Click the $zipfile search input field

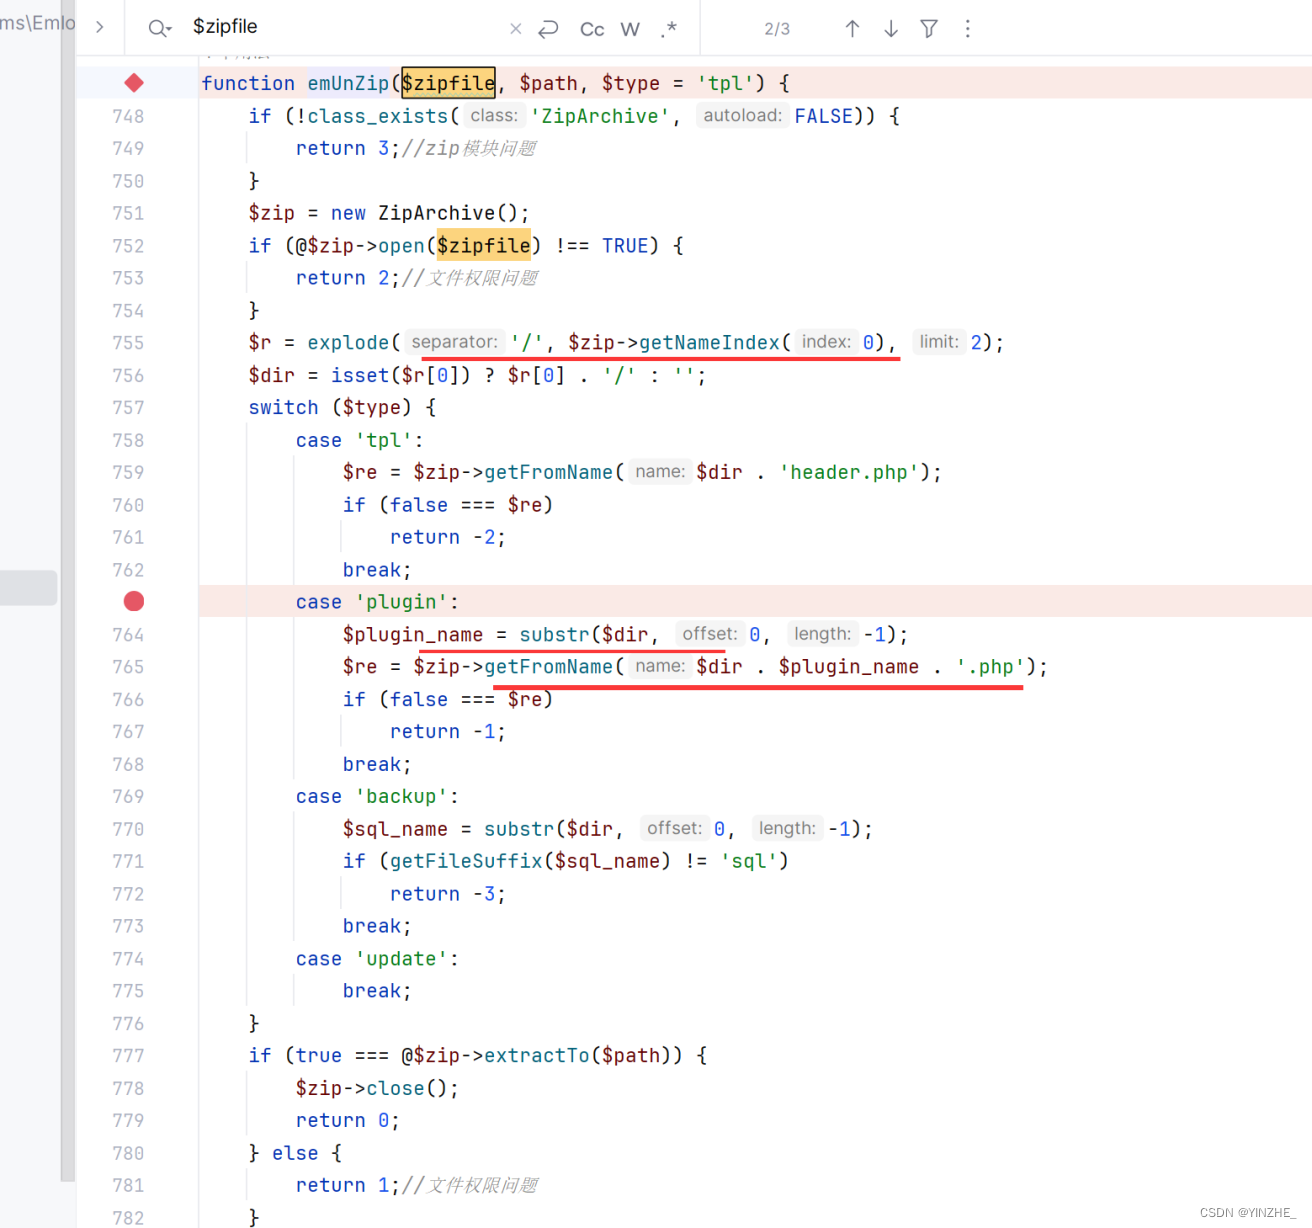pyautogui.click(x=345, y=27)
